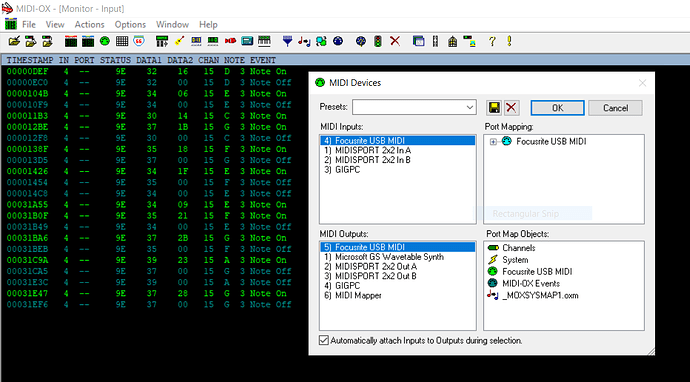Click the dark blue globe icon

coord(338,41)
